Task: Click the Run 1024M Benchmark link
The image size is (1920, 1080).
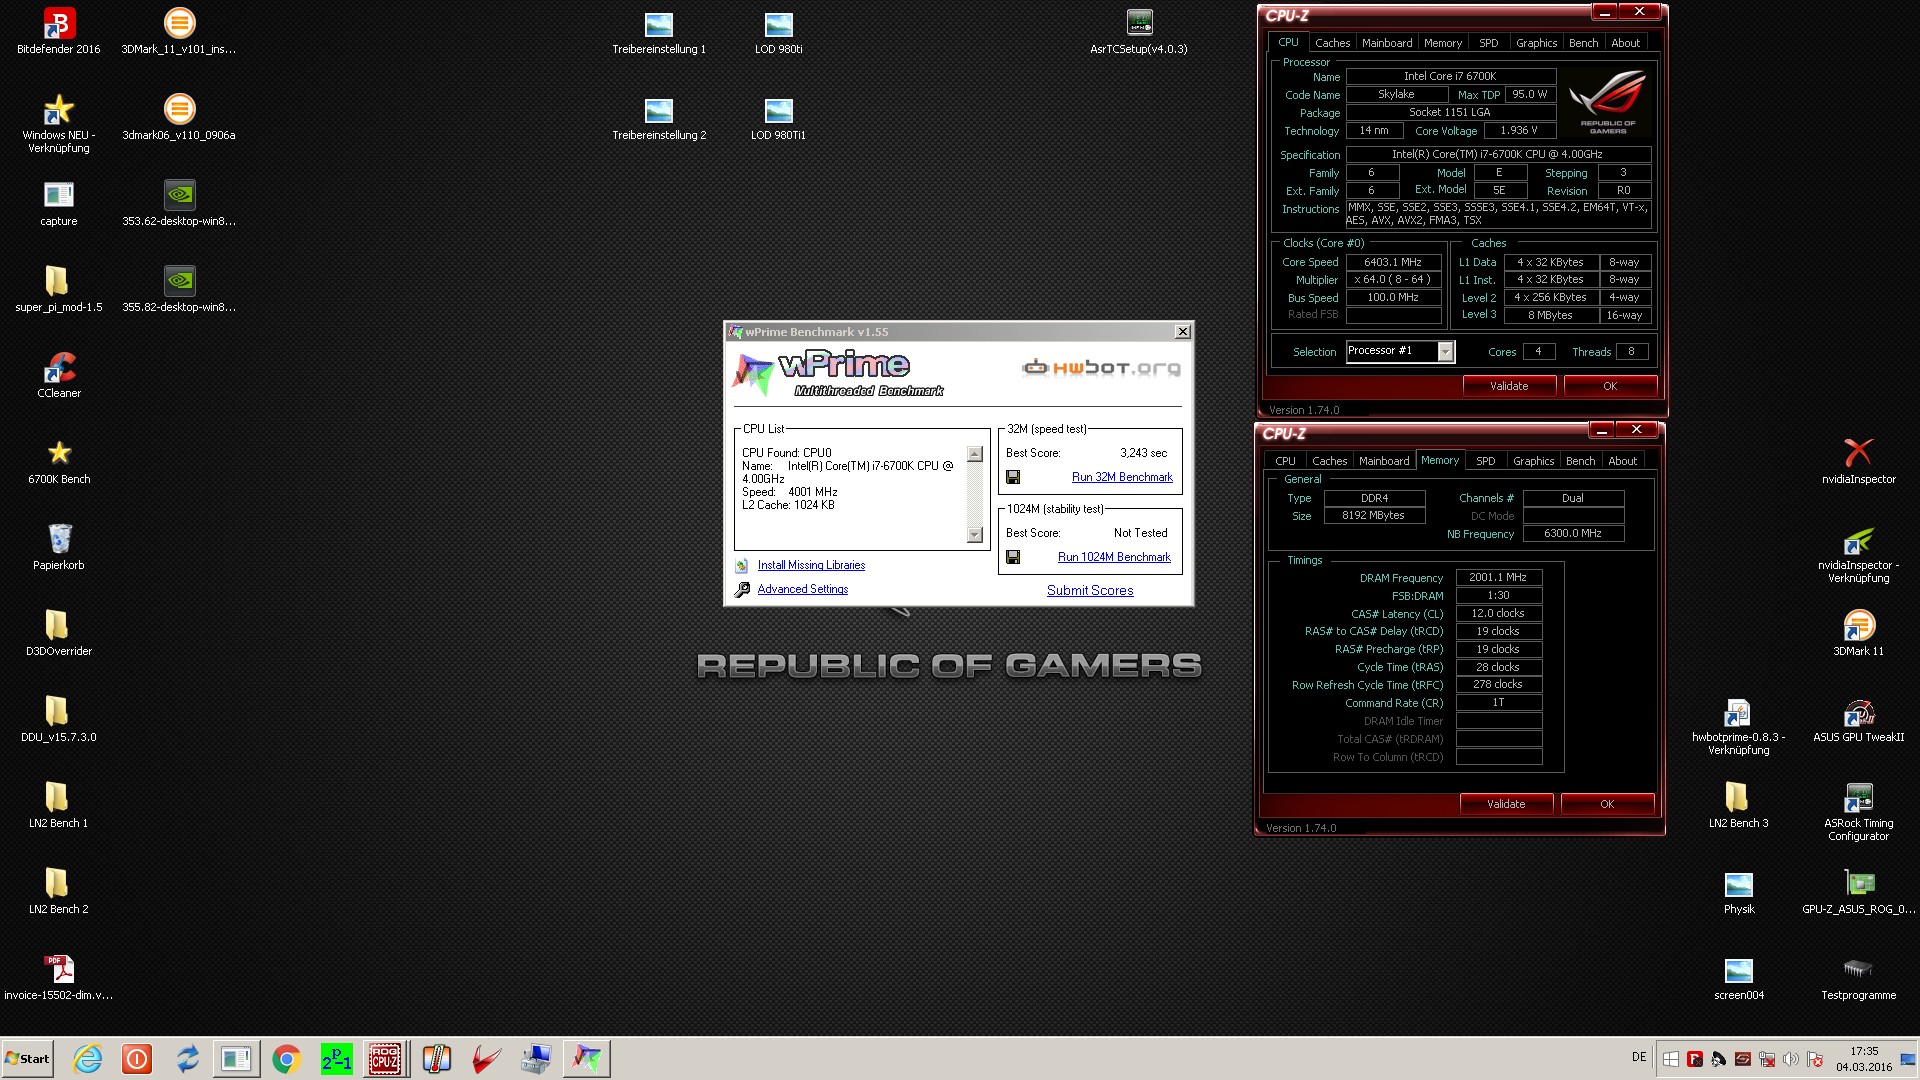Action: point(1114,558)
